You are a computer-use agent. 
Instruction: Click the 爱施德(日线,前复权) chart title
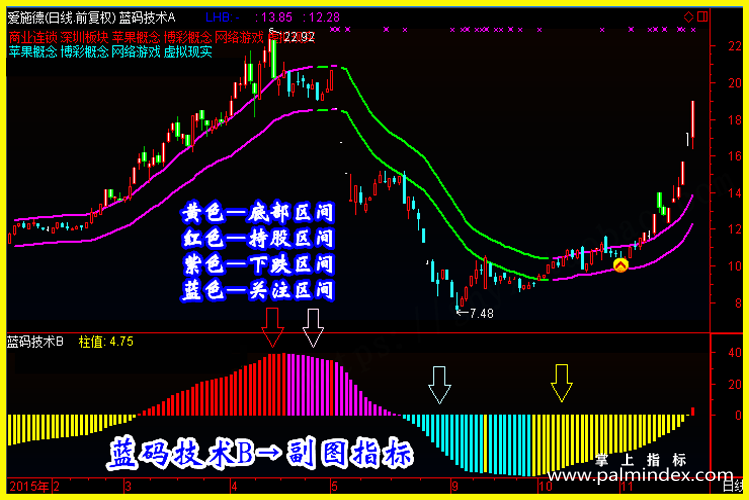click(x=62, y=18)
